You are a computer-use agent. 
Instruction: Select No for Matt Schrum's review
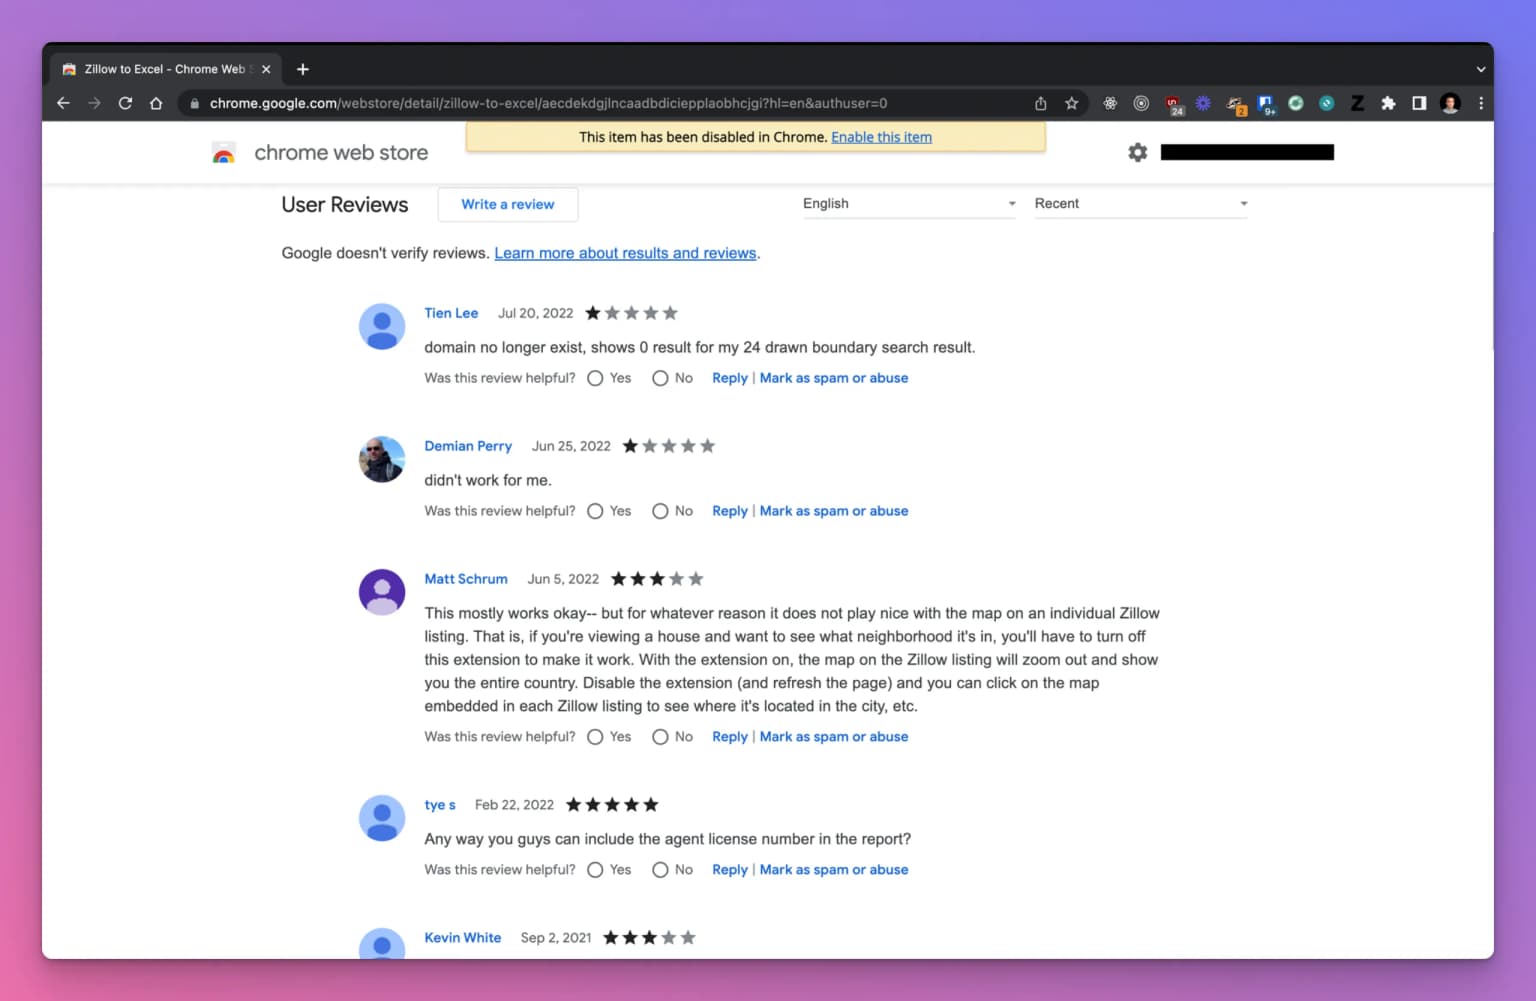pos(660,737)
